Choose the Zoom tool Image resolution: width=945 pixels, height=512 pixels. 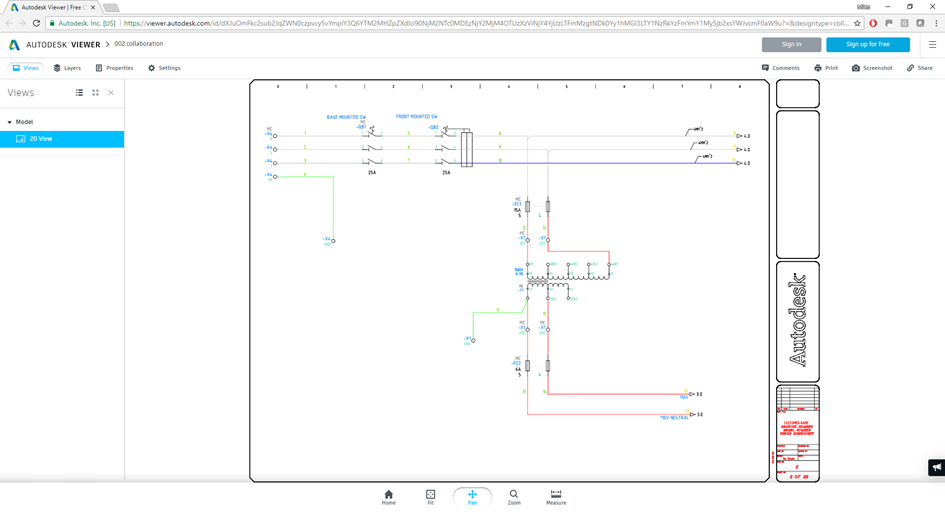513,497
